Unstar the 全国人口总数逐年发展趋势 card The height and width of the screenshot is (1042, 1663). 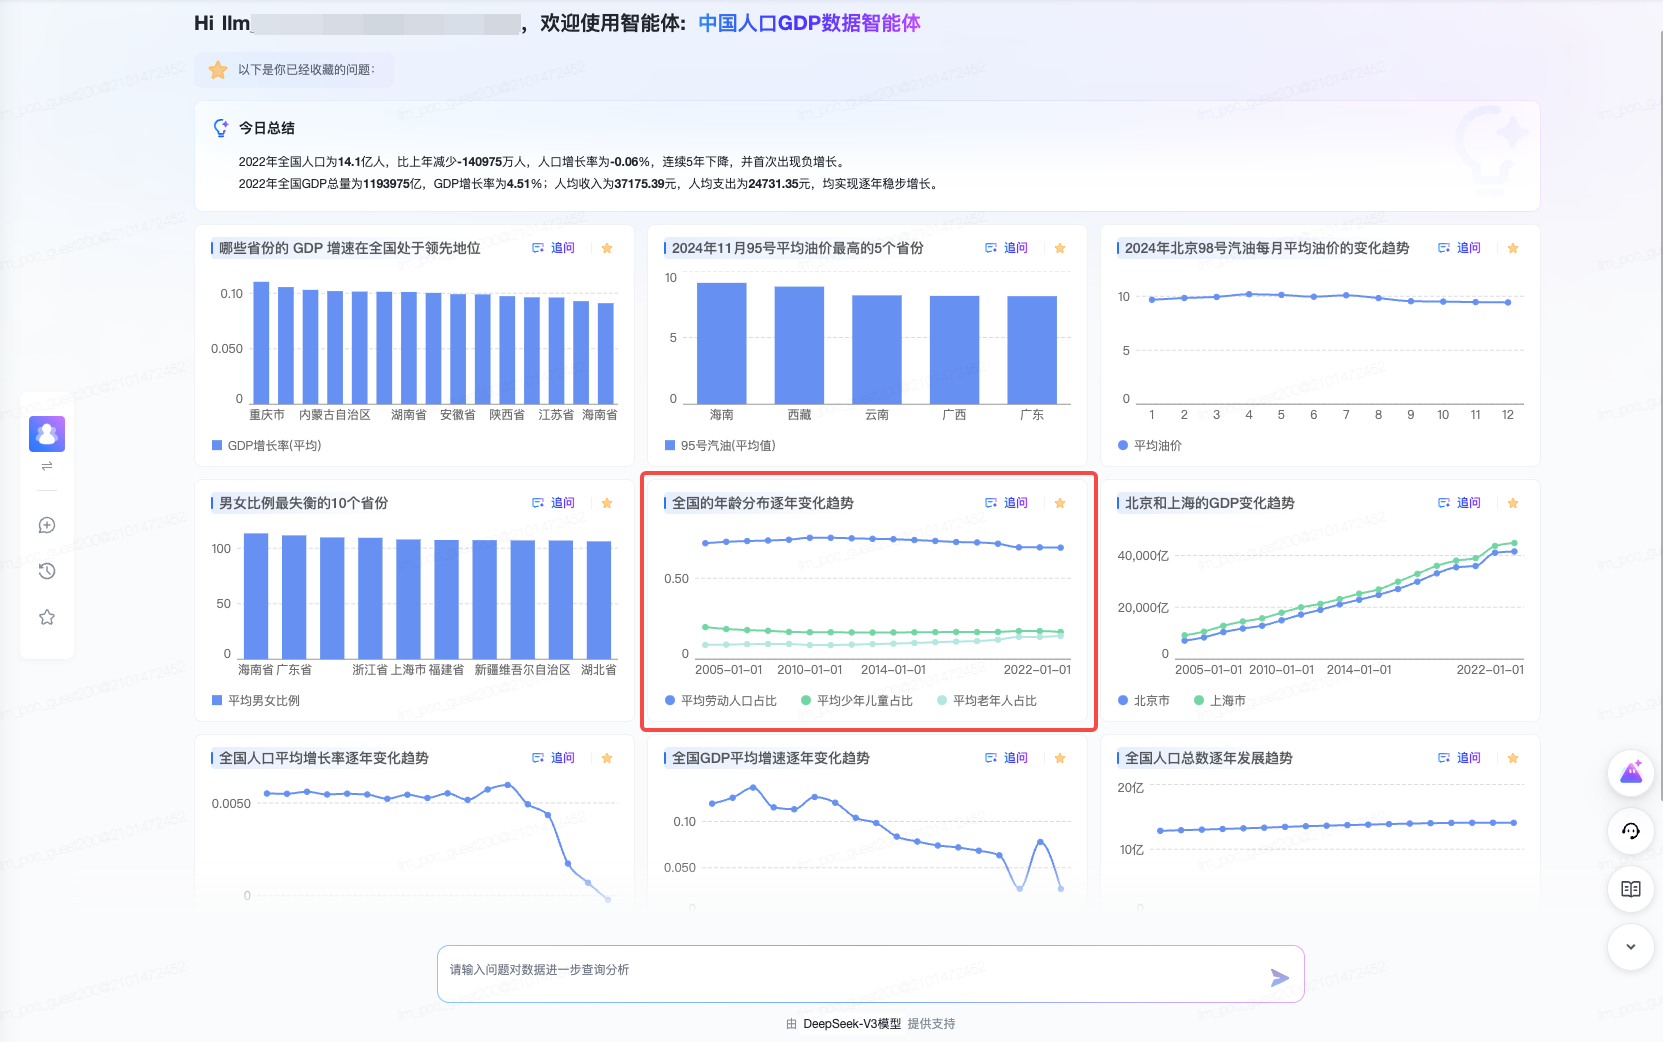click(x=1513, y=758)
